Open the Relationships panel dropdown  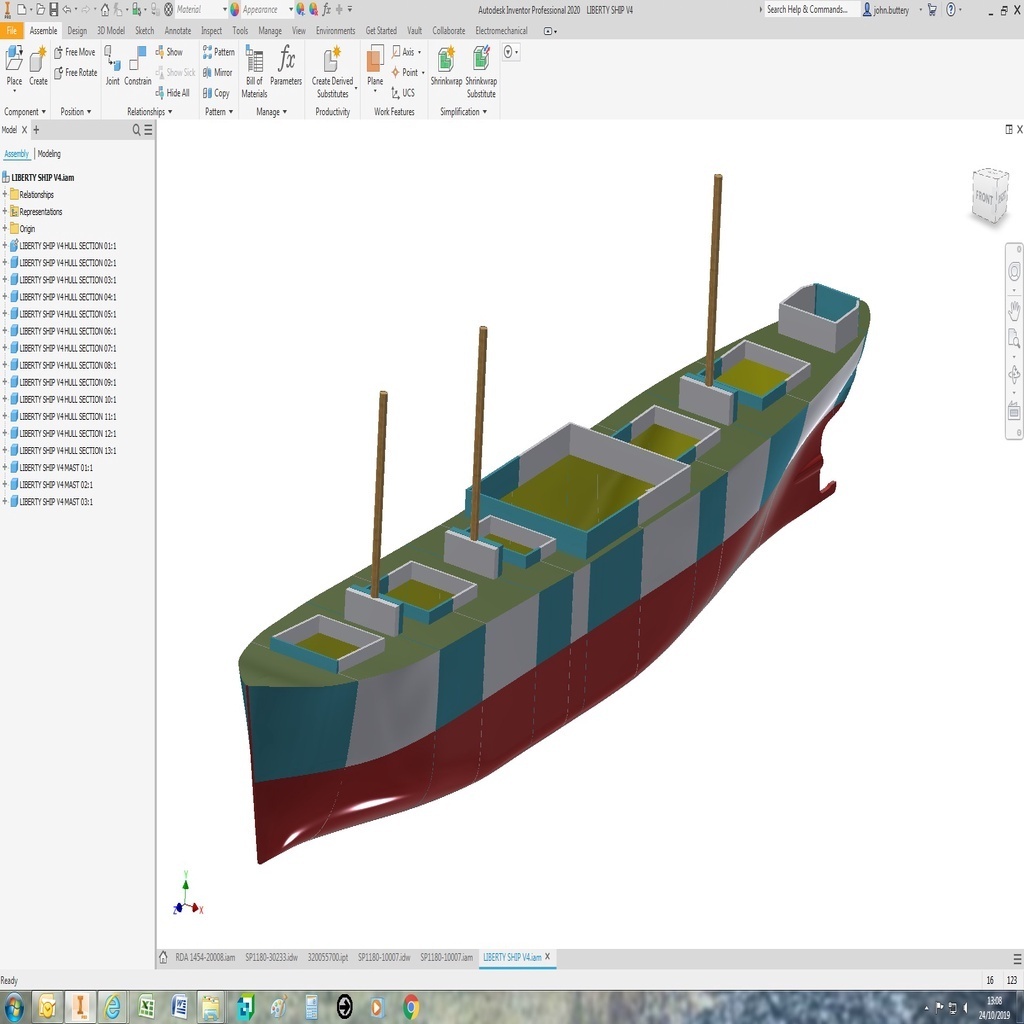(150, 112)
